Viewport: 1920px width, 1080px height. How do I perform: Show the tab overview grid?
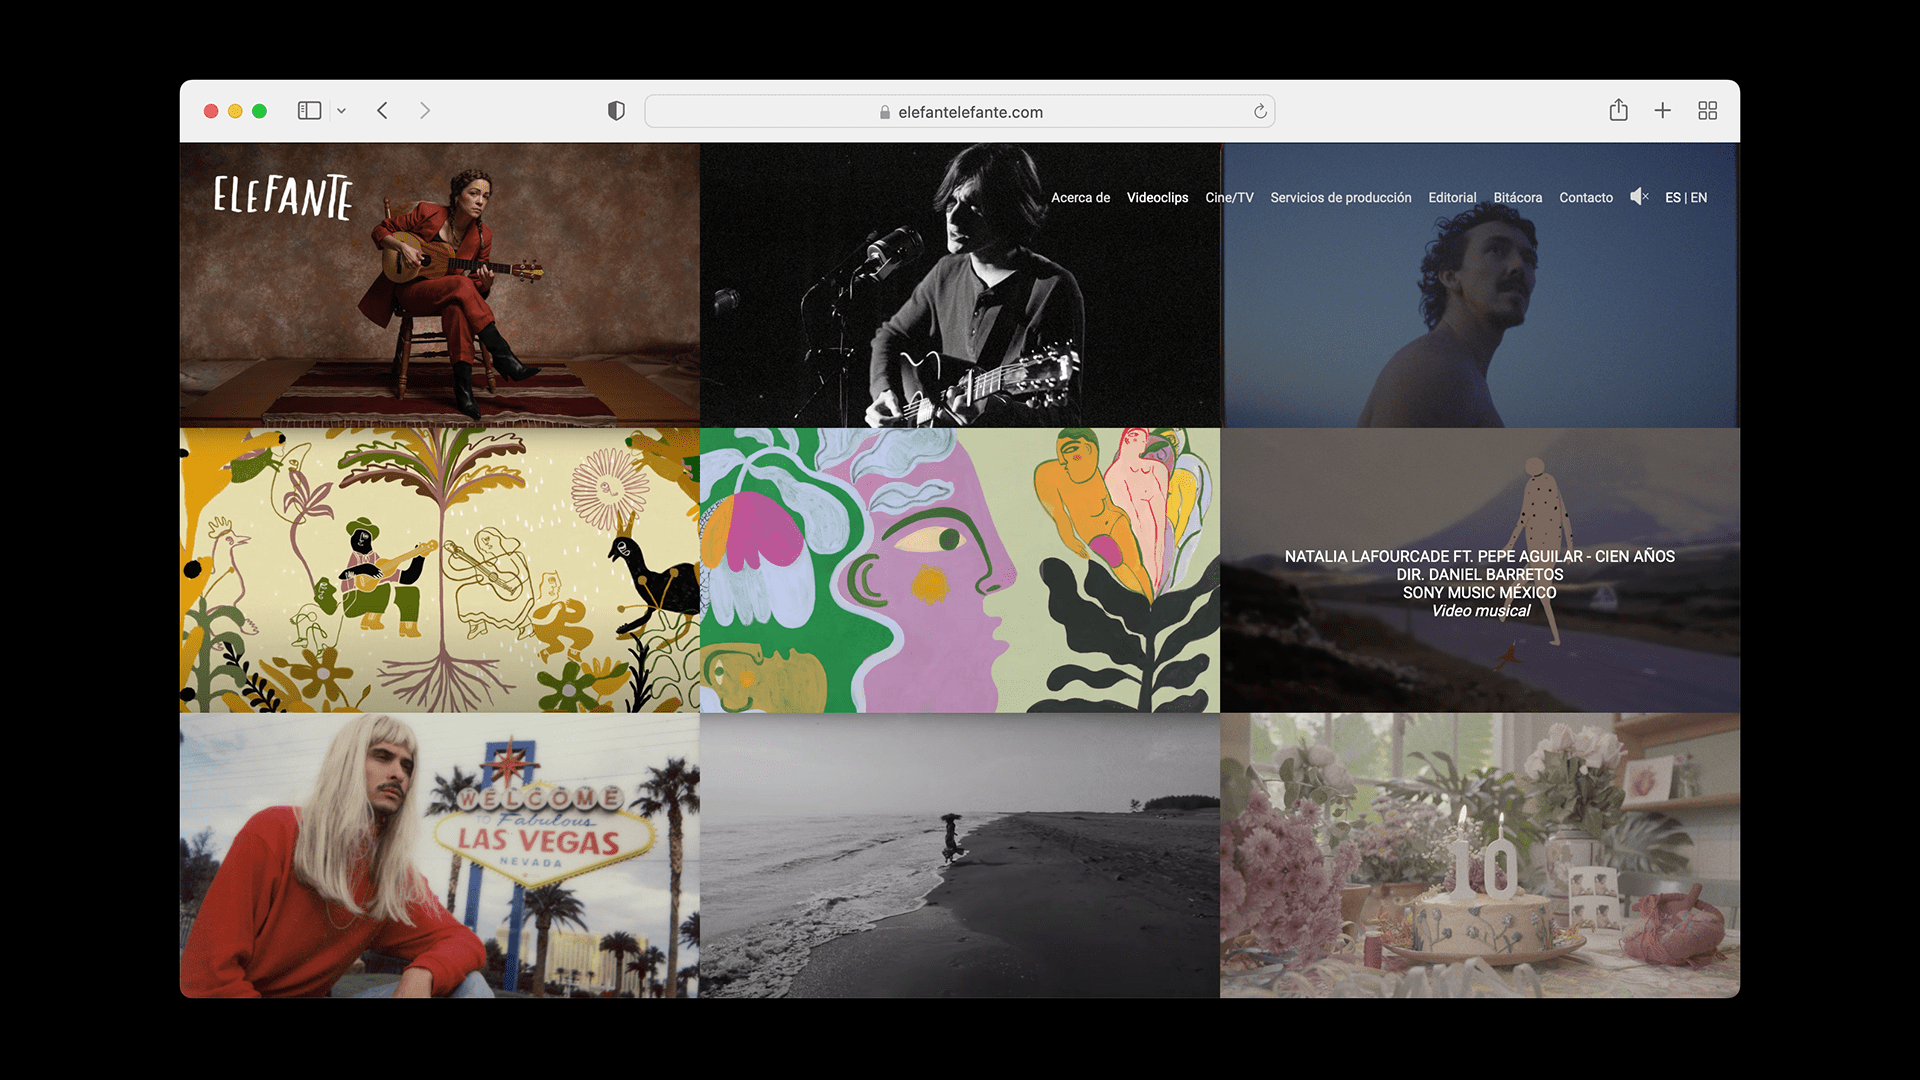pos(1707,111)
